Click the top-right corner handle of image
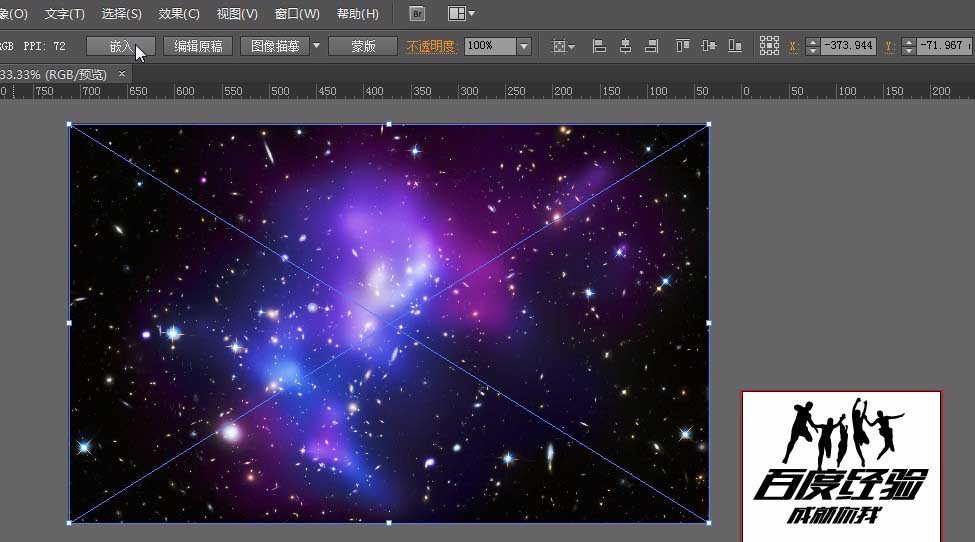 709,124
